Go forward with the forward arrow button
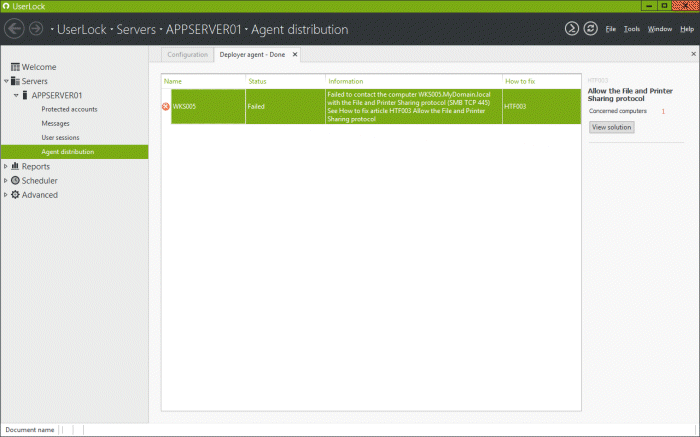Image resolution: width=700 pixels, height=437 pixels. click(x=36, y=29)
